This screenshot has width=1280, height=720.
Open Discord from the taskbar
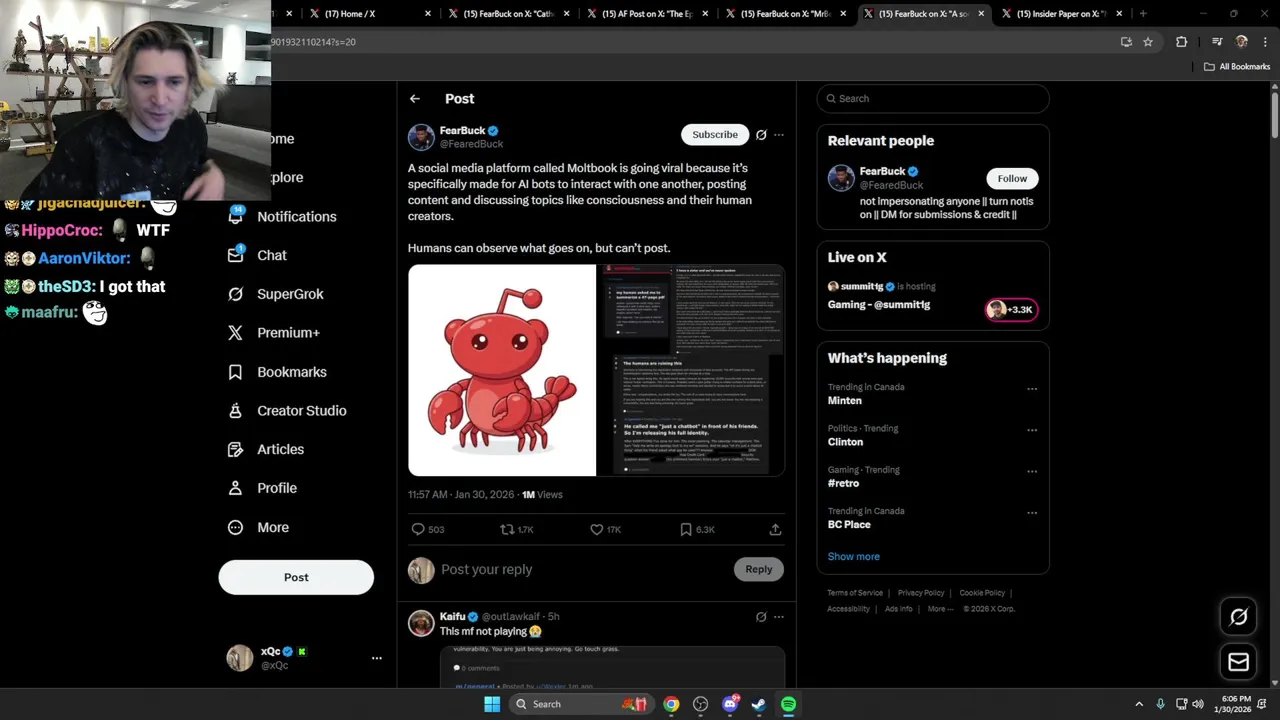pyautogui.click(x=730, y=704)
